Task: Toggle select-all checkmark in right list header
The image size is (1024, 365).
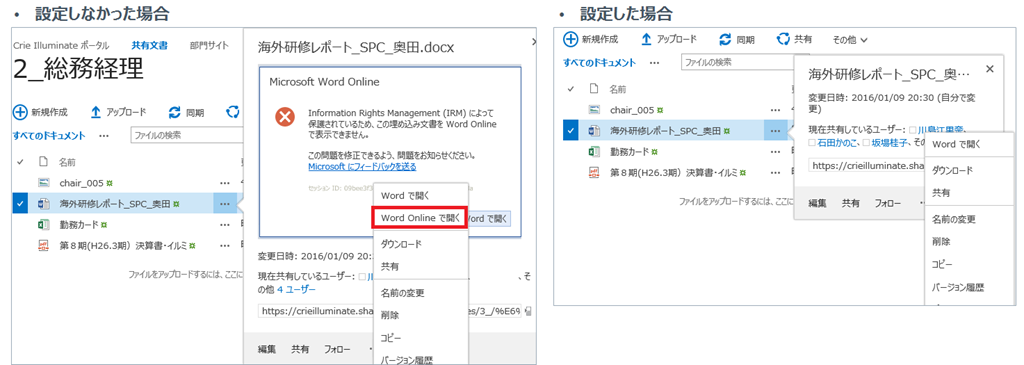Action: click(570, 88)
